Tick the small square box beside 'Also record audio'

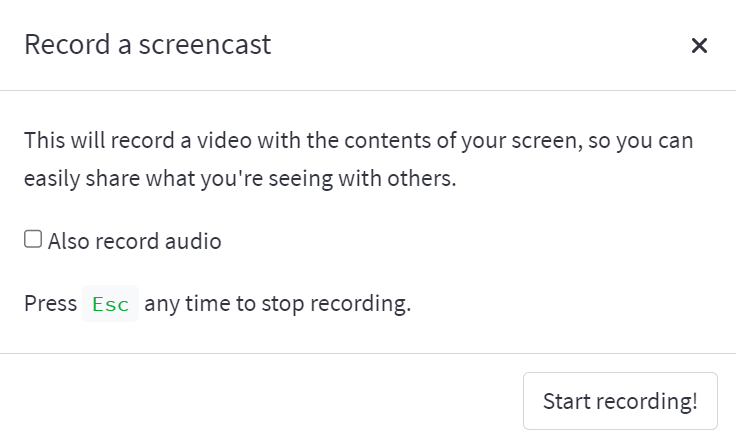coord(33,240)
